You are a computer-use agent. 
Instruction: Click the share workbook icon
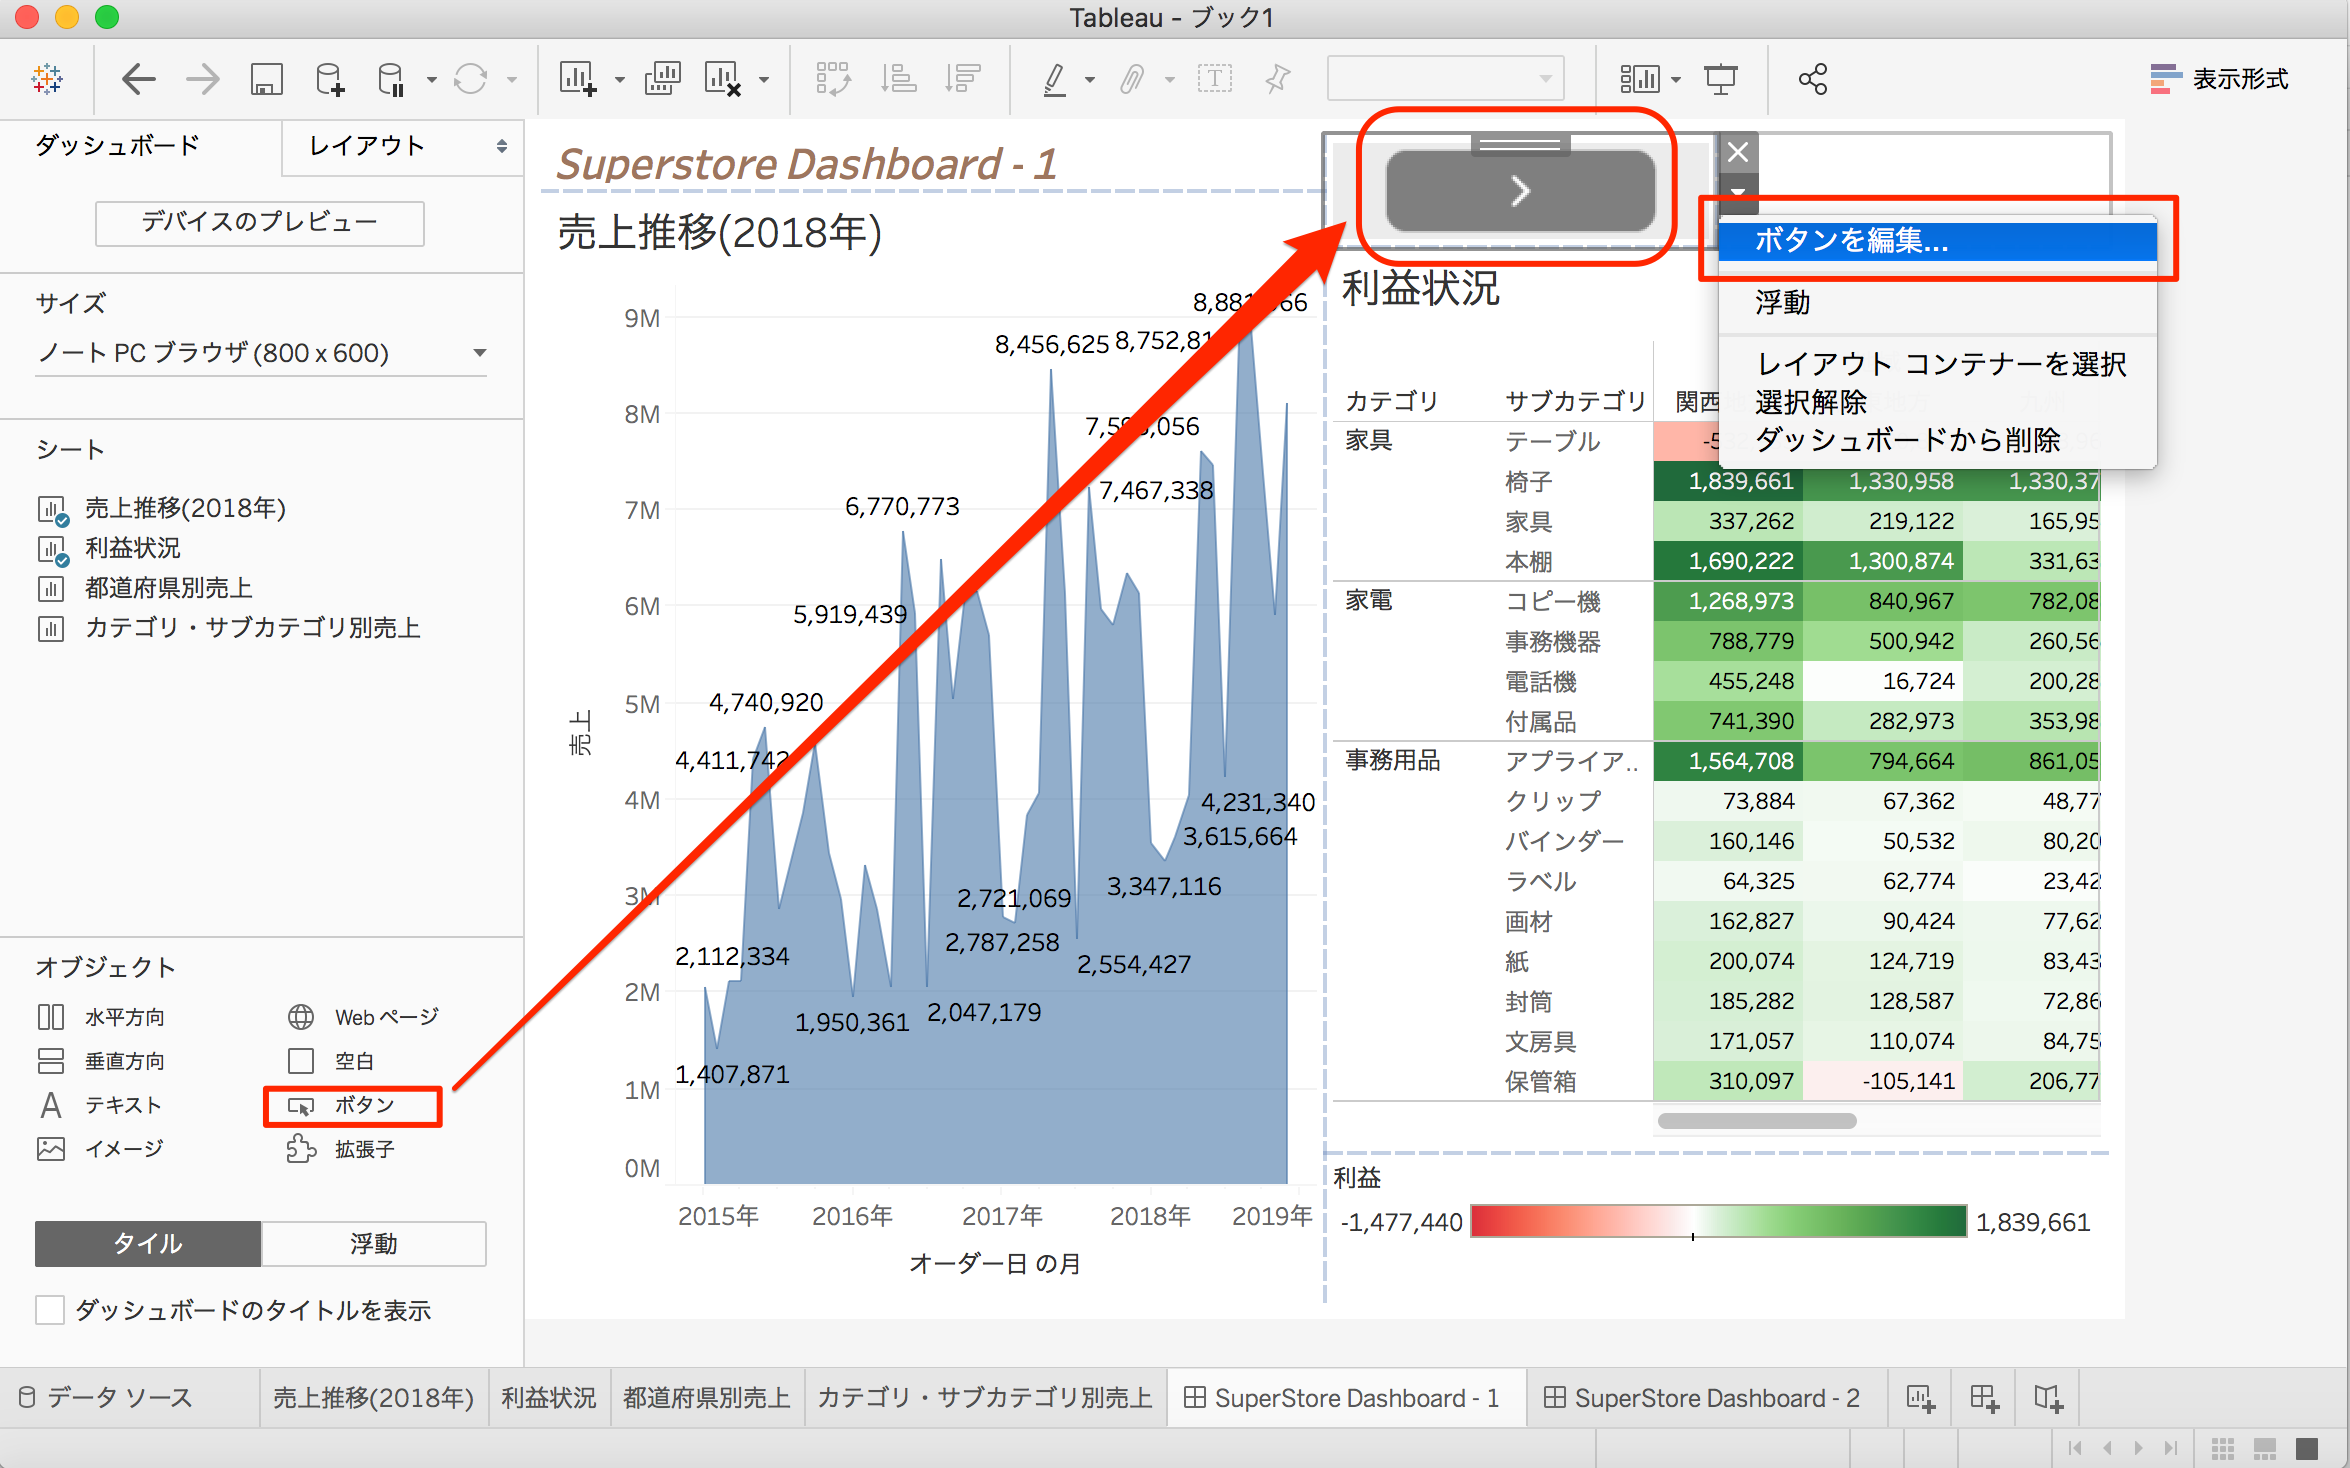click(1812, 78)
